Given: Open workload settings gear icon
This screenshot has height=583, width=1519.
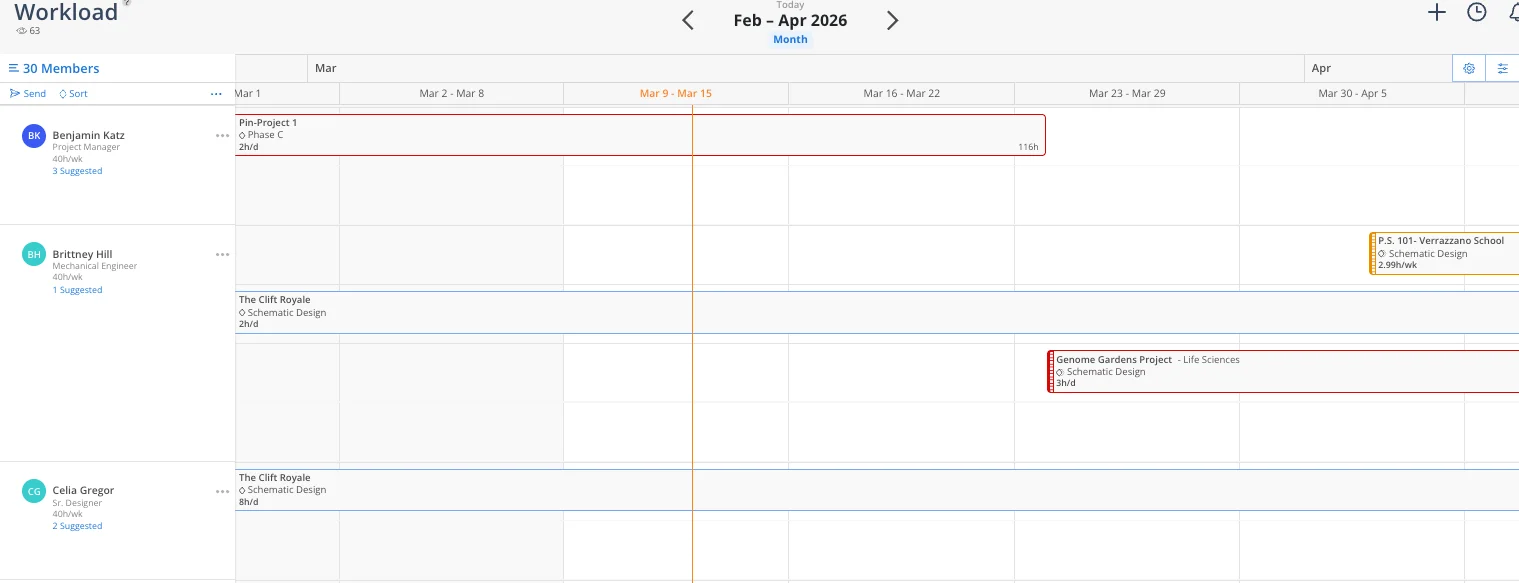Looking at the screenshot, I should (1469, 68).
